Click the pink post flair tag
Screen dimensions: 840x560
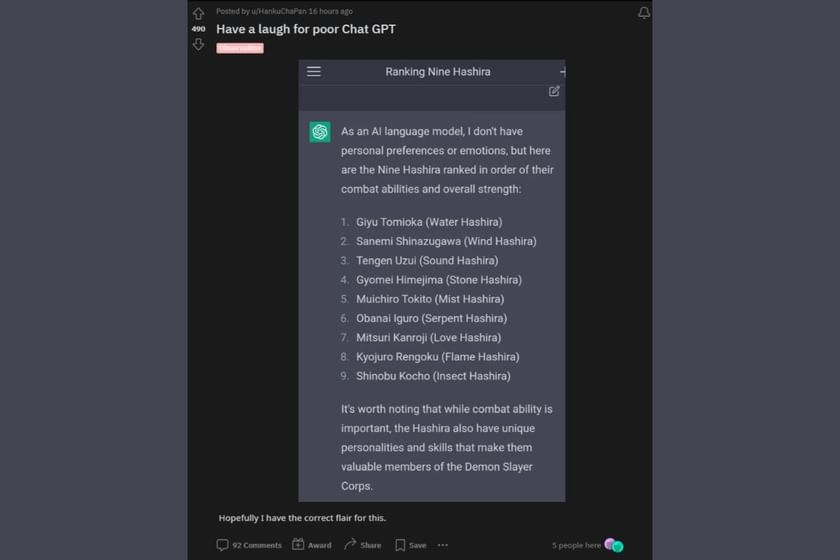(240, 48)
